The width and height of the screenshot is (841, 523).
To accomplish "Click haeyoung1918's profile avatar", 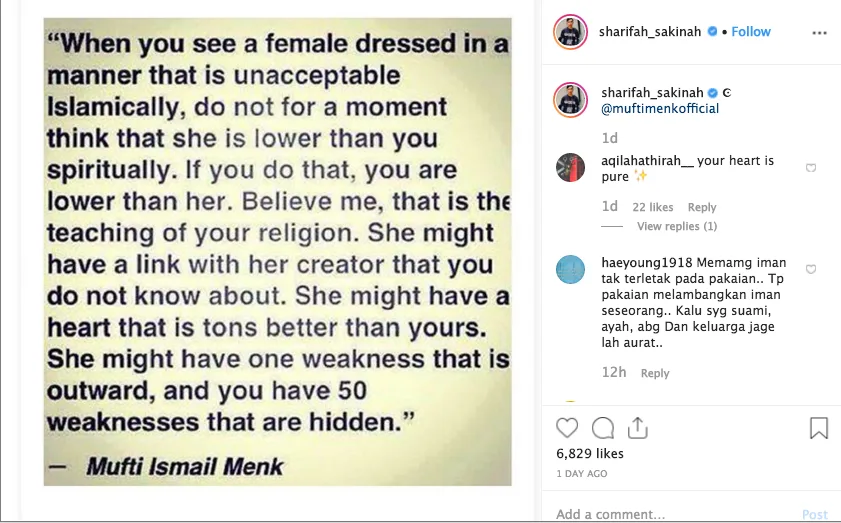I will coord(571,269).
